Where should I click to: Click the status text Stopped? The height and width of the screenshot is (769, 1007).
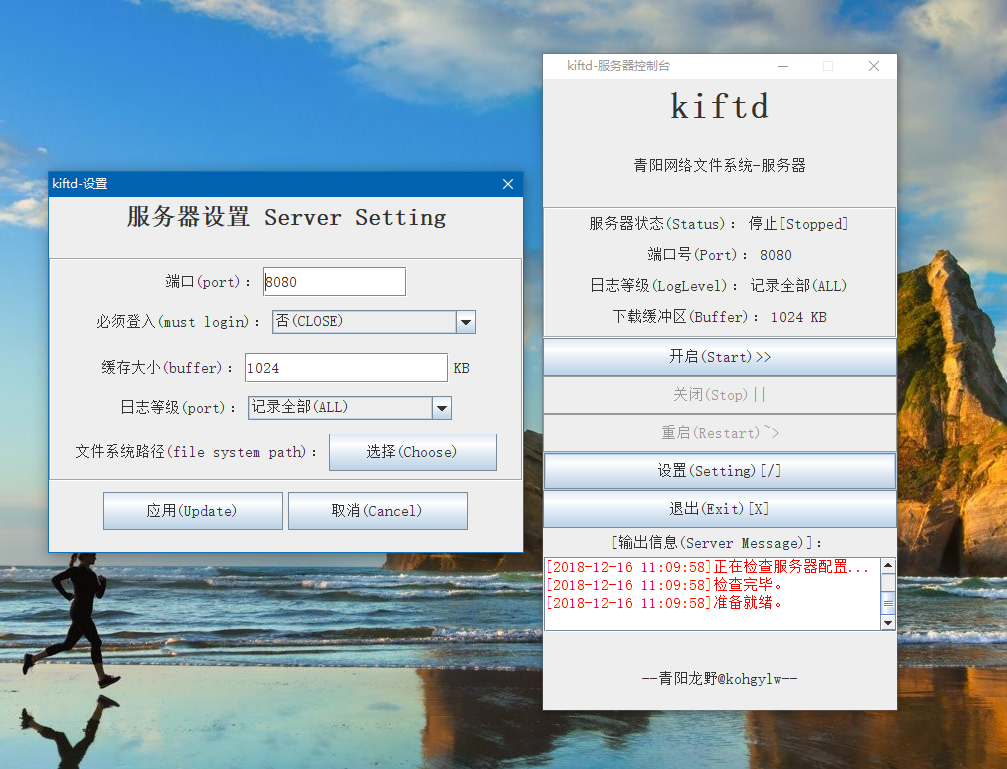click(798, 224)
